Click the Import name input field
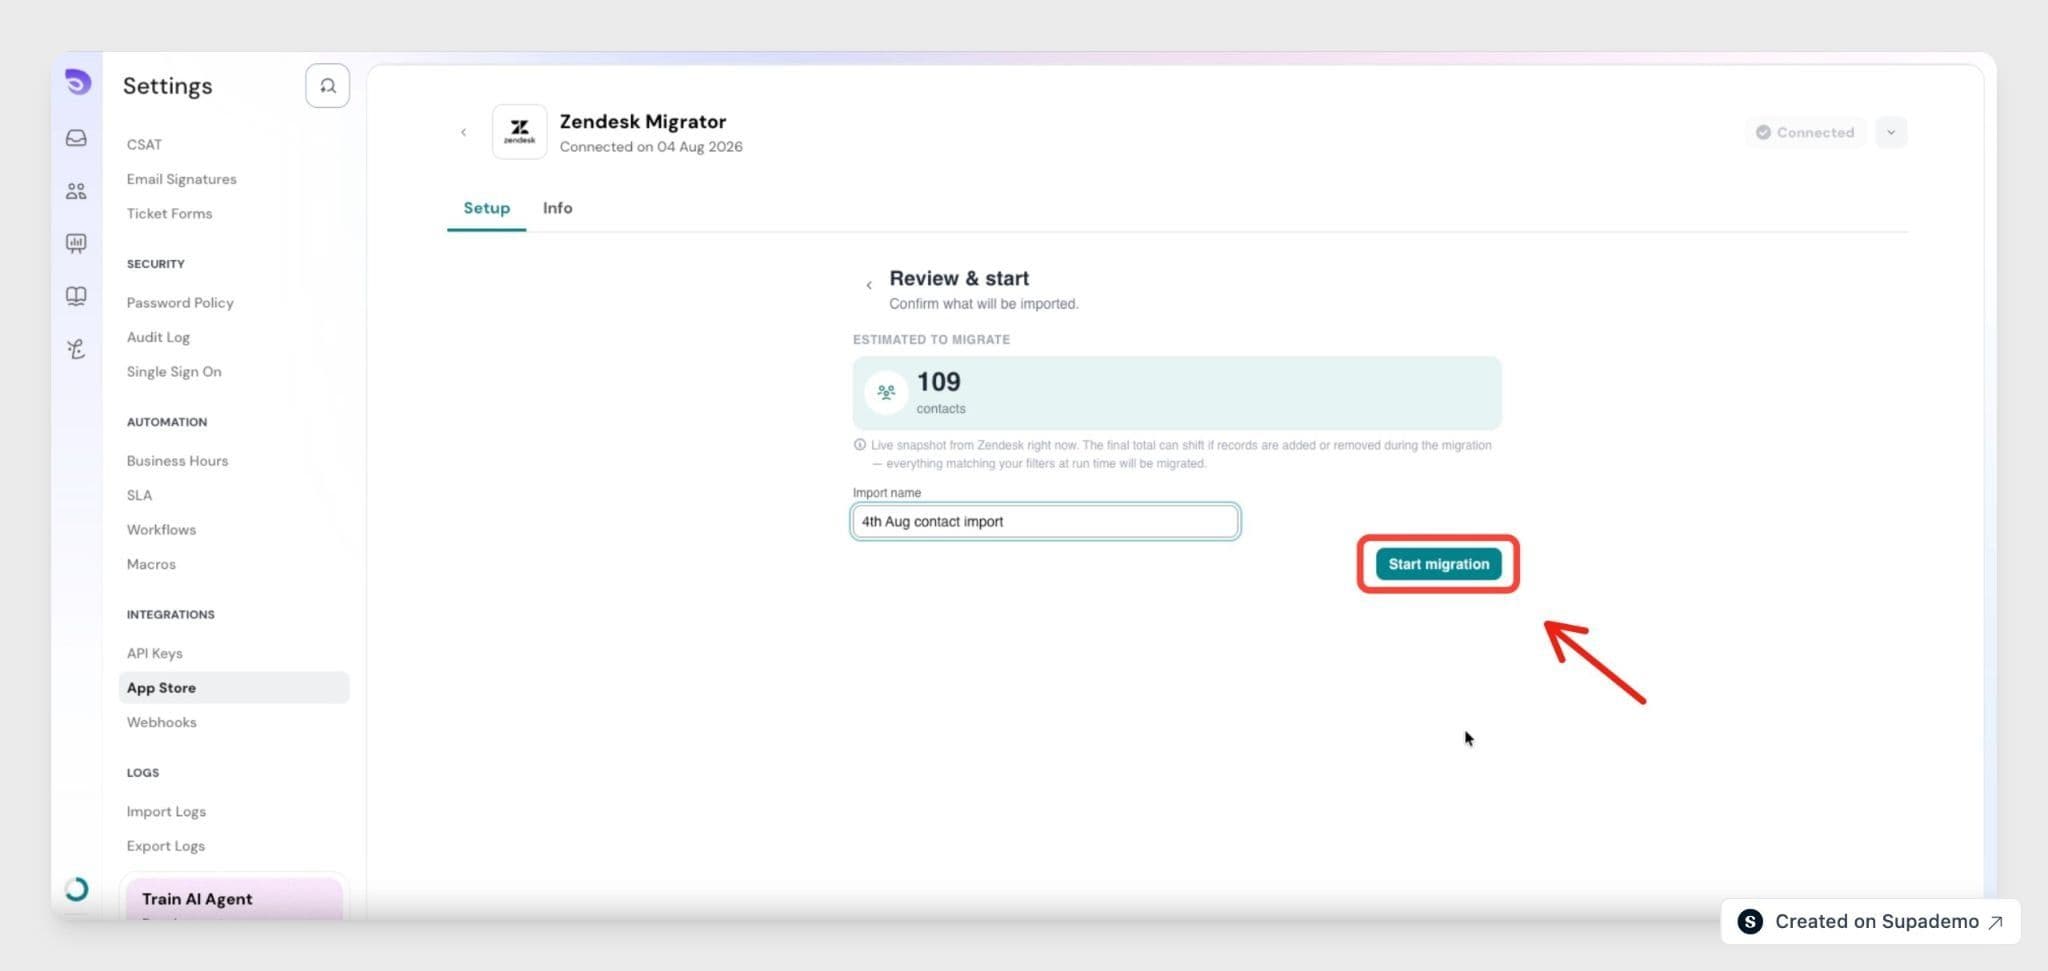This screenshot has height=971, width=2048. pos(1045,522)
